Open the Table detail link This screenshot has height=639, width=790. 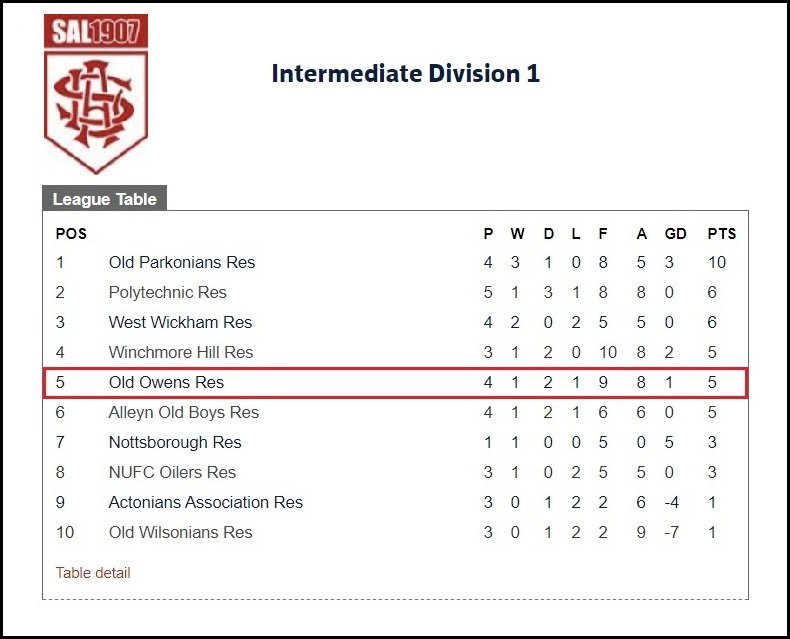93,572
